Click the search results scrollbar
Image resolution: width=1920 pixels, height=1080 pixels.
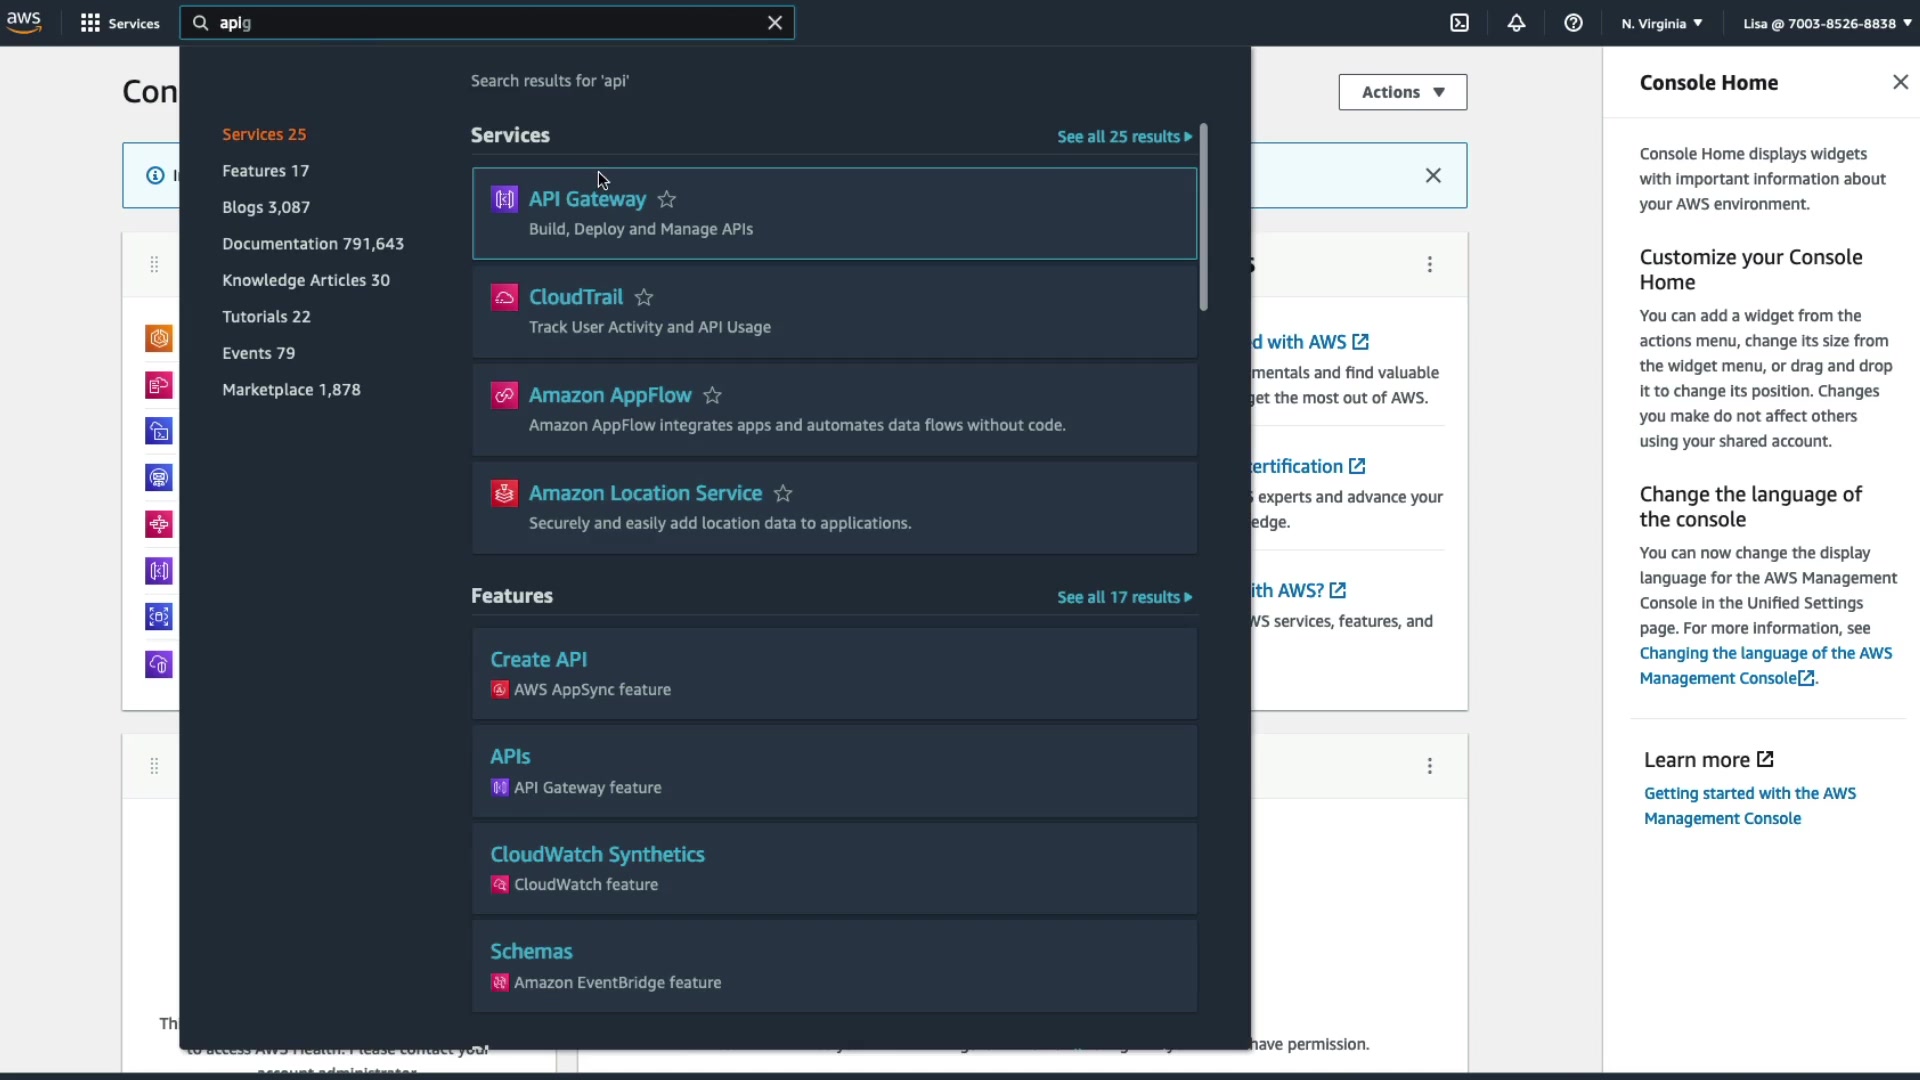pyautogui.click(x=1203, y=217)
